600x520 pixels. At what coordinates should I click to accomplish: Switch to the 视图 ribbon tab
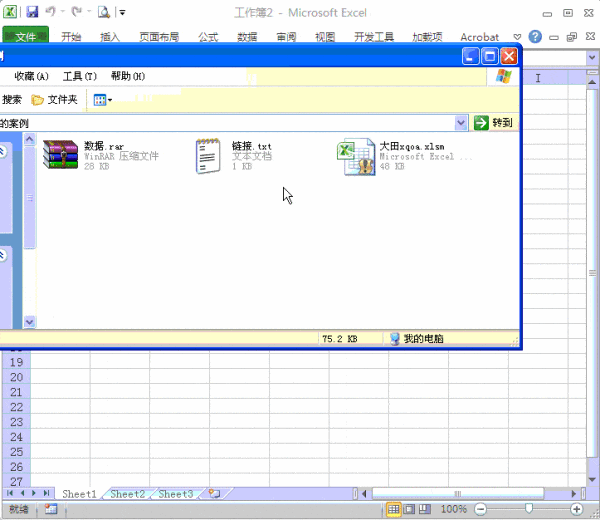tap(325, 37)
